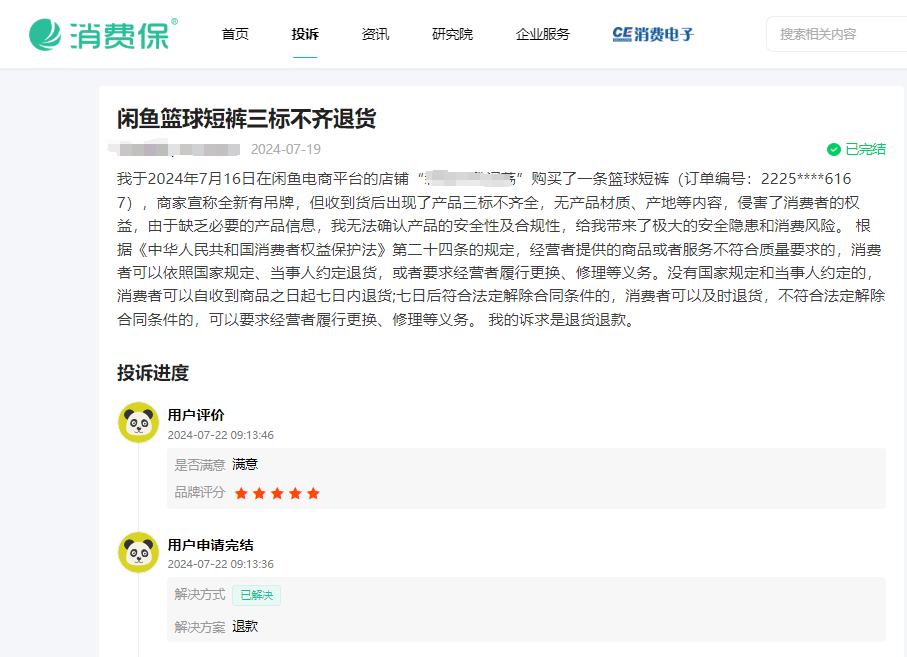Click timestamp 2024-07-22 09:13:36

[220, 564]
